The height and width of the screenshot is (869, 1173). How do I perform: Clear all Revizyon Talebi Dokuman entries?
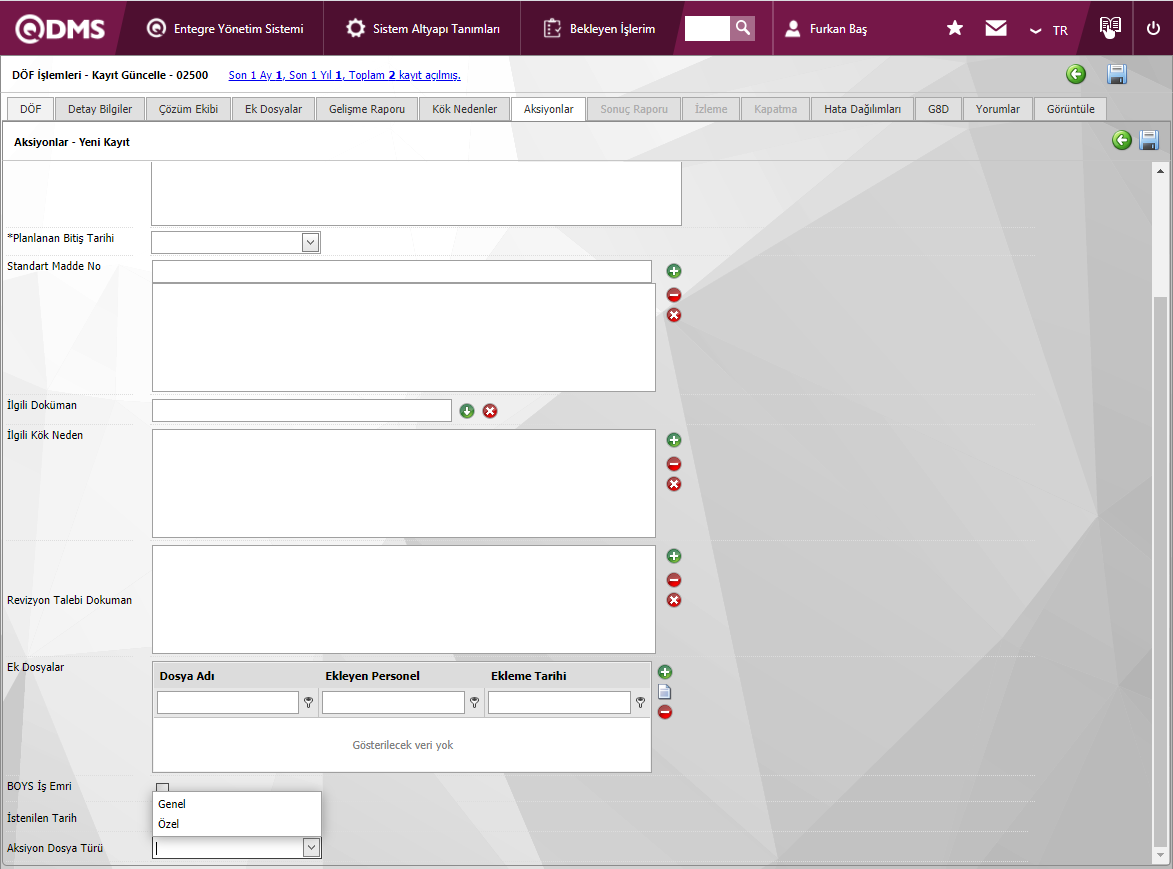tap(674, 600)
